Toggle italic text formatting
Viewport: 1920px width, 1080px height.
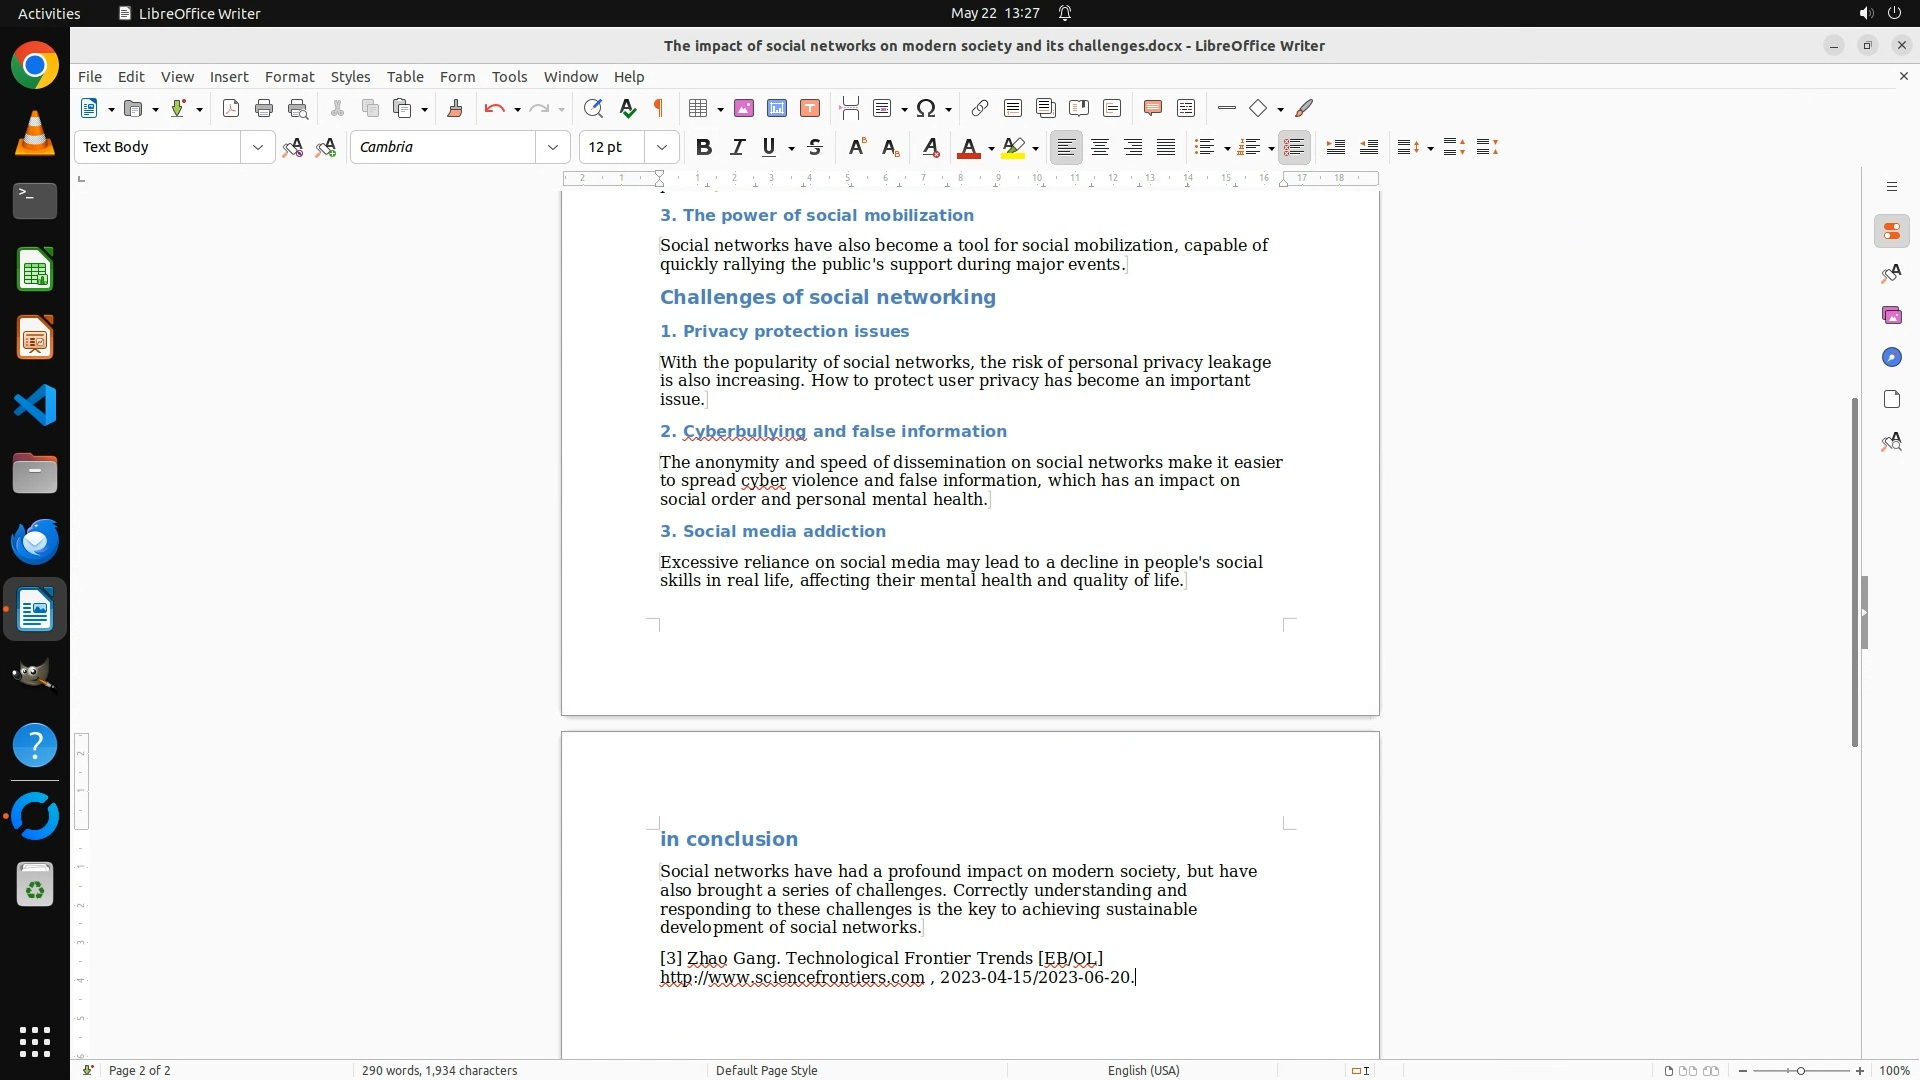[738, 148]
